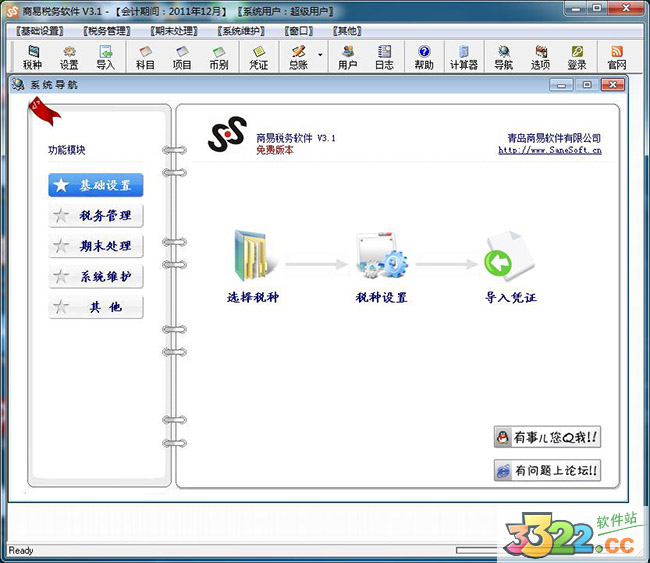Click the 导入凭证 text label

[x=511, y=297]
